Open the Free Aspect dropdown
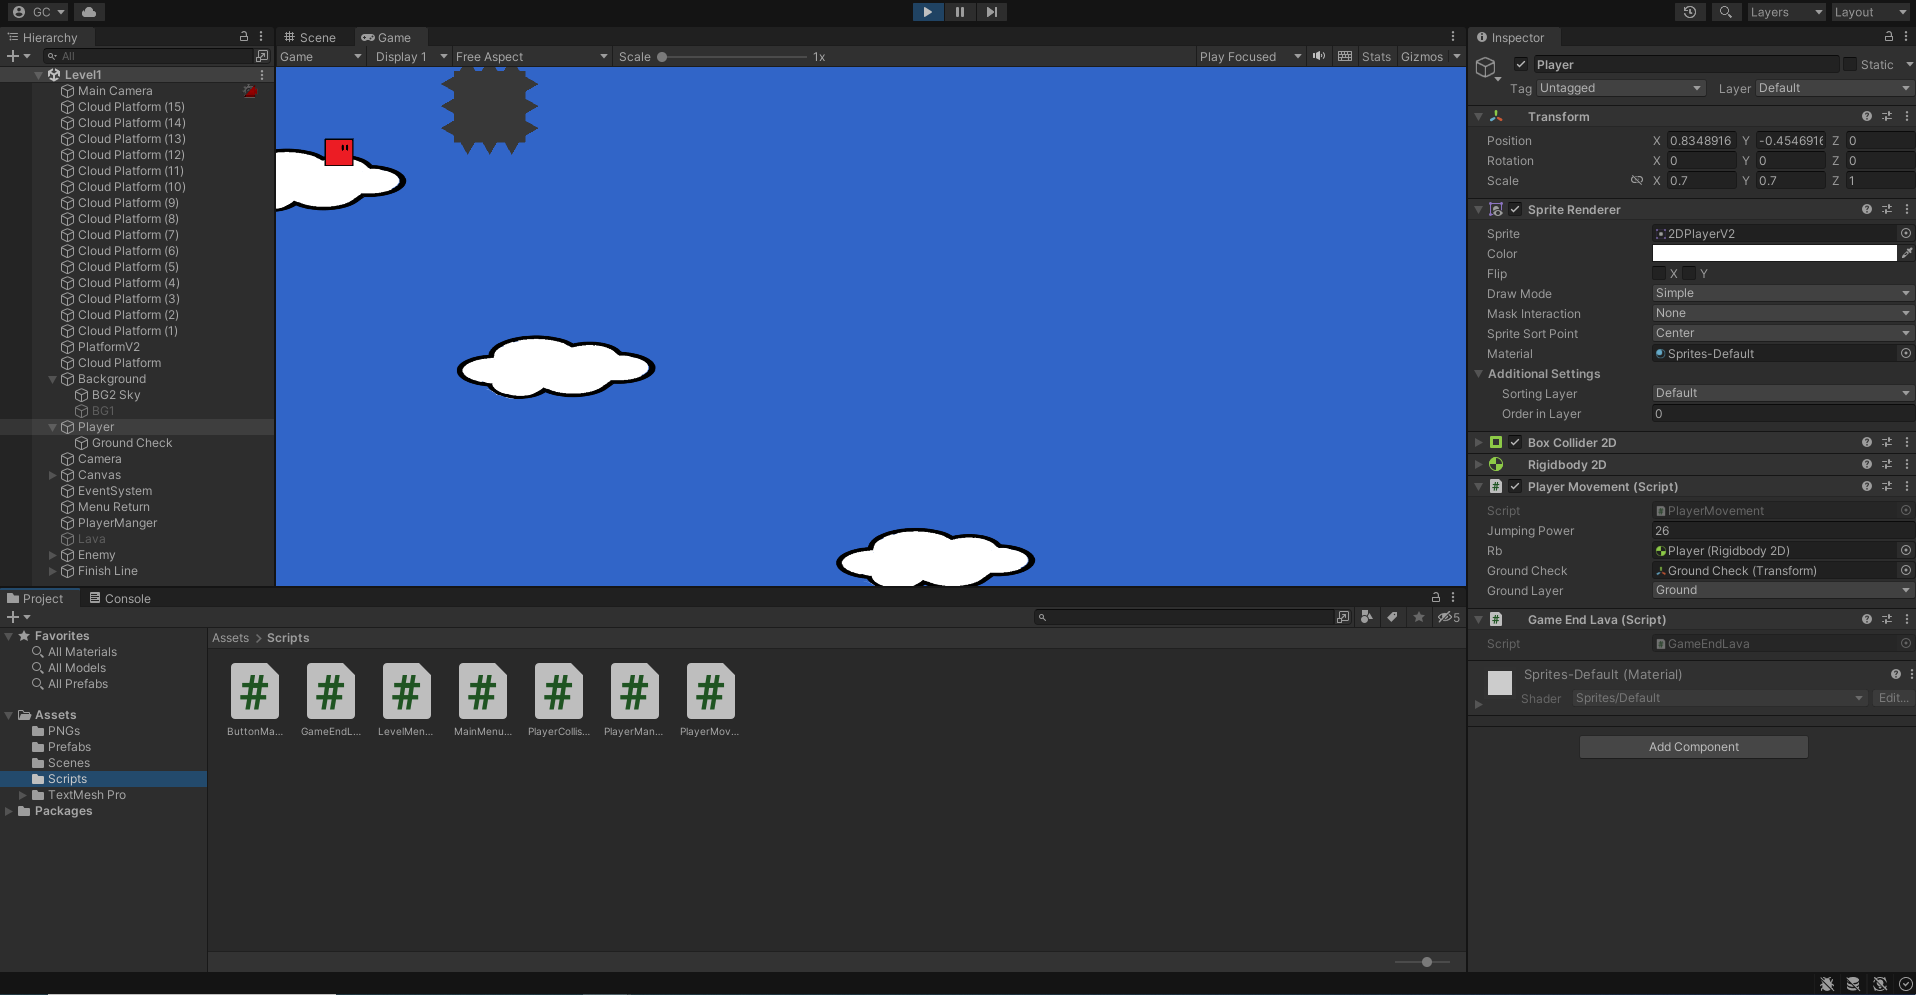 coord(531,57)
